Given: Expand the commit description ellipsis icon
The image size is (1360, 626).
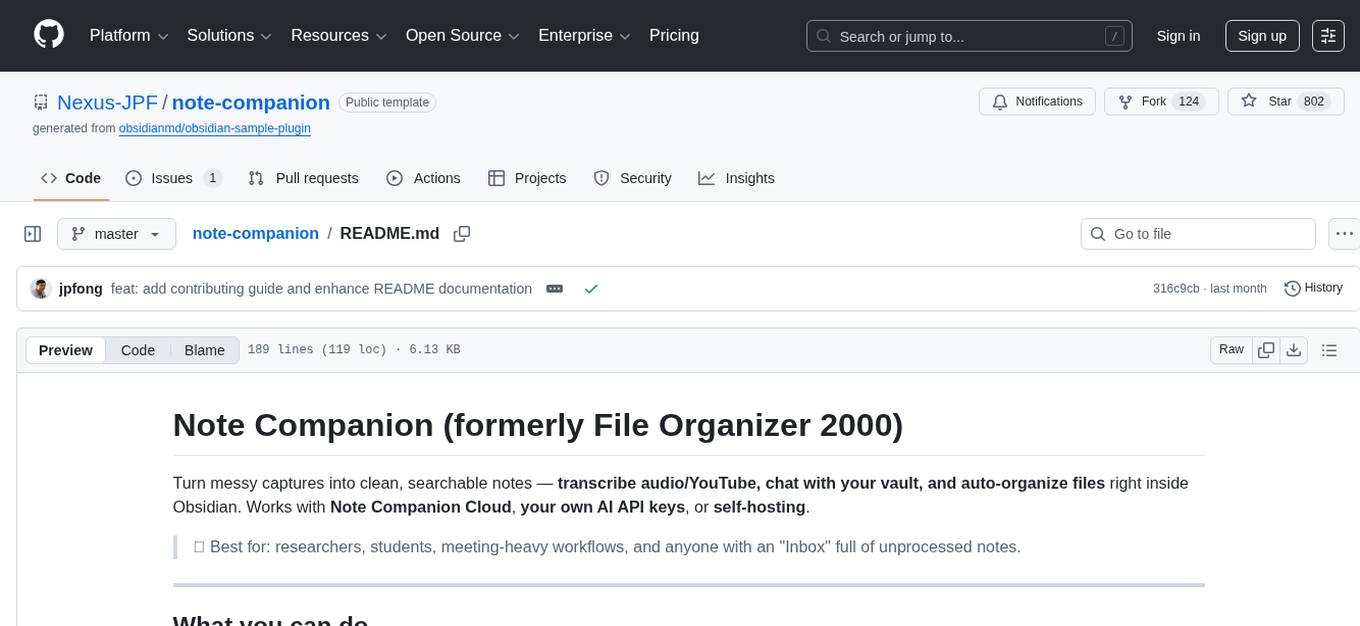Looking at the screenshot, I should click(554, 289).
